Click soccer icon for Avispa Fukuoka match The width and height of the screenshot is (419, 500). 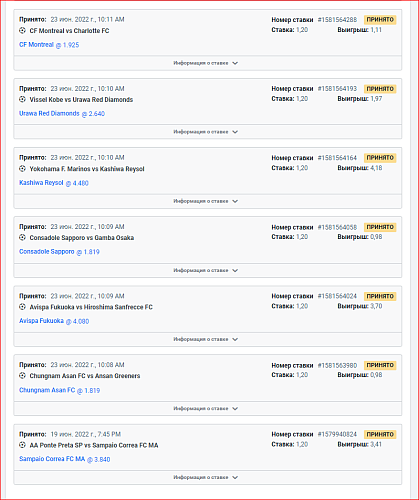22,307
